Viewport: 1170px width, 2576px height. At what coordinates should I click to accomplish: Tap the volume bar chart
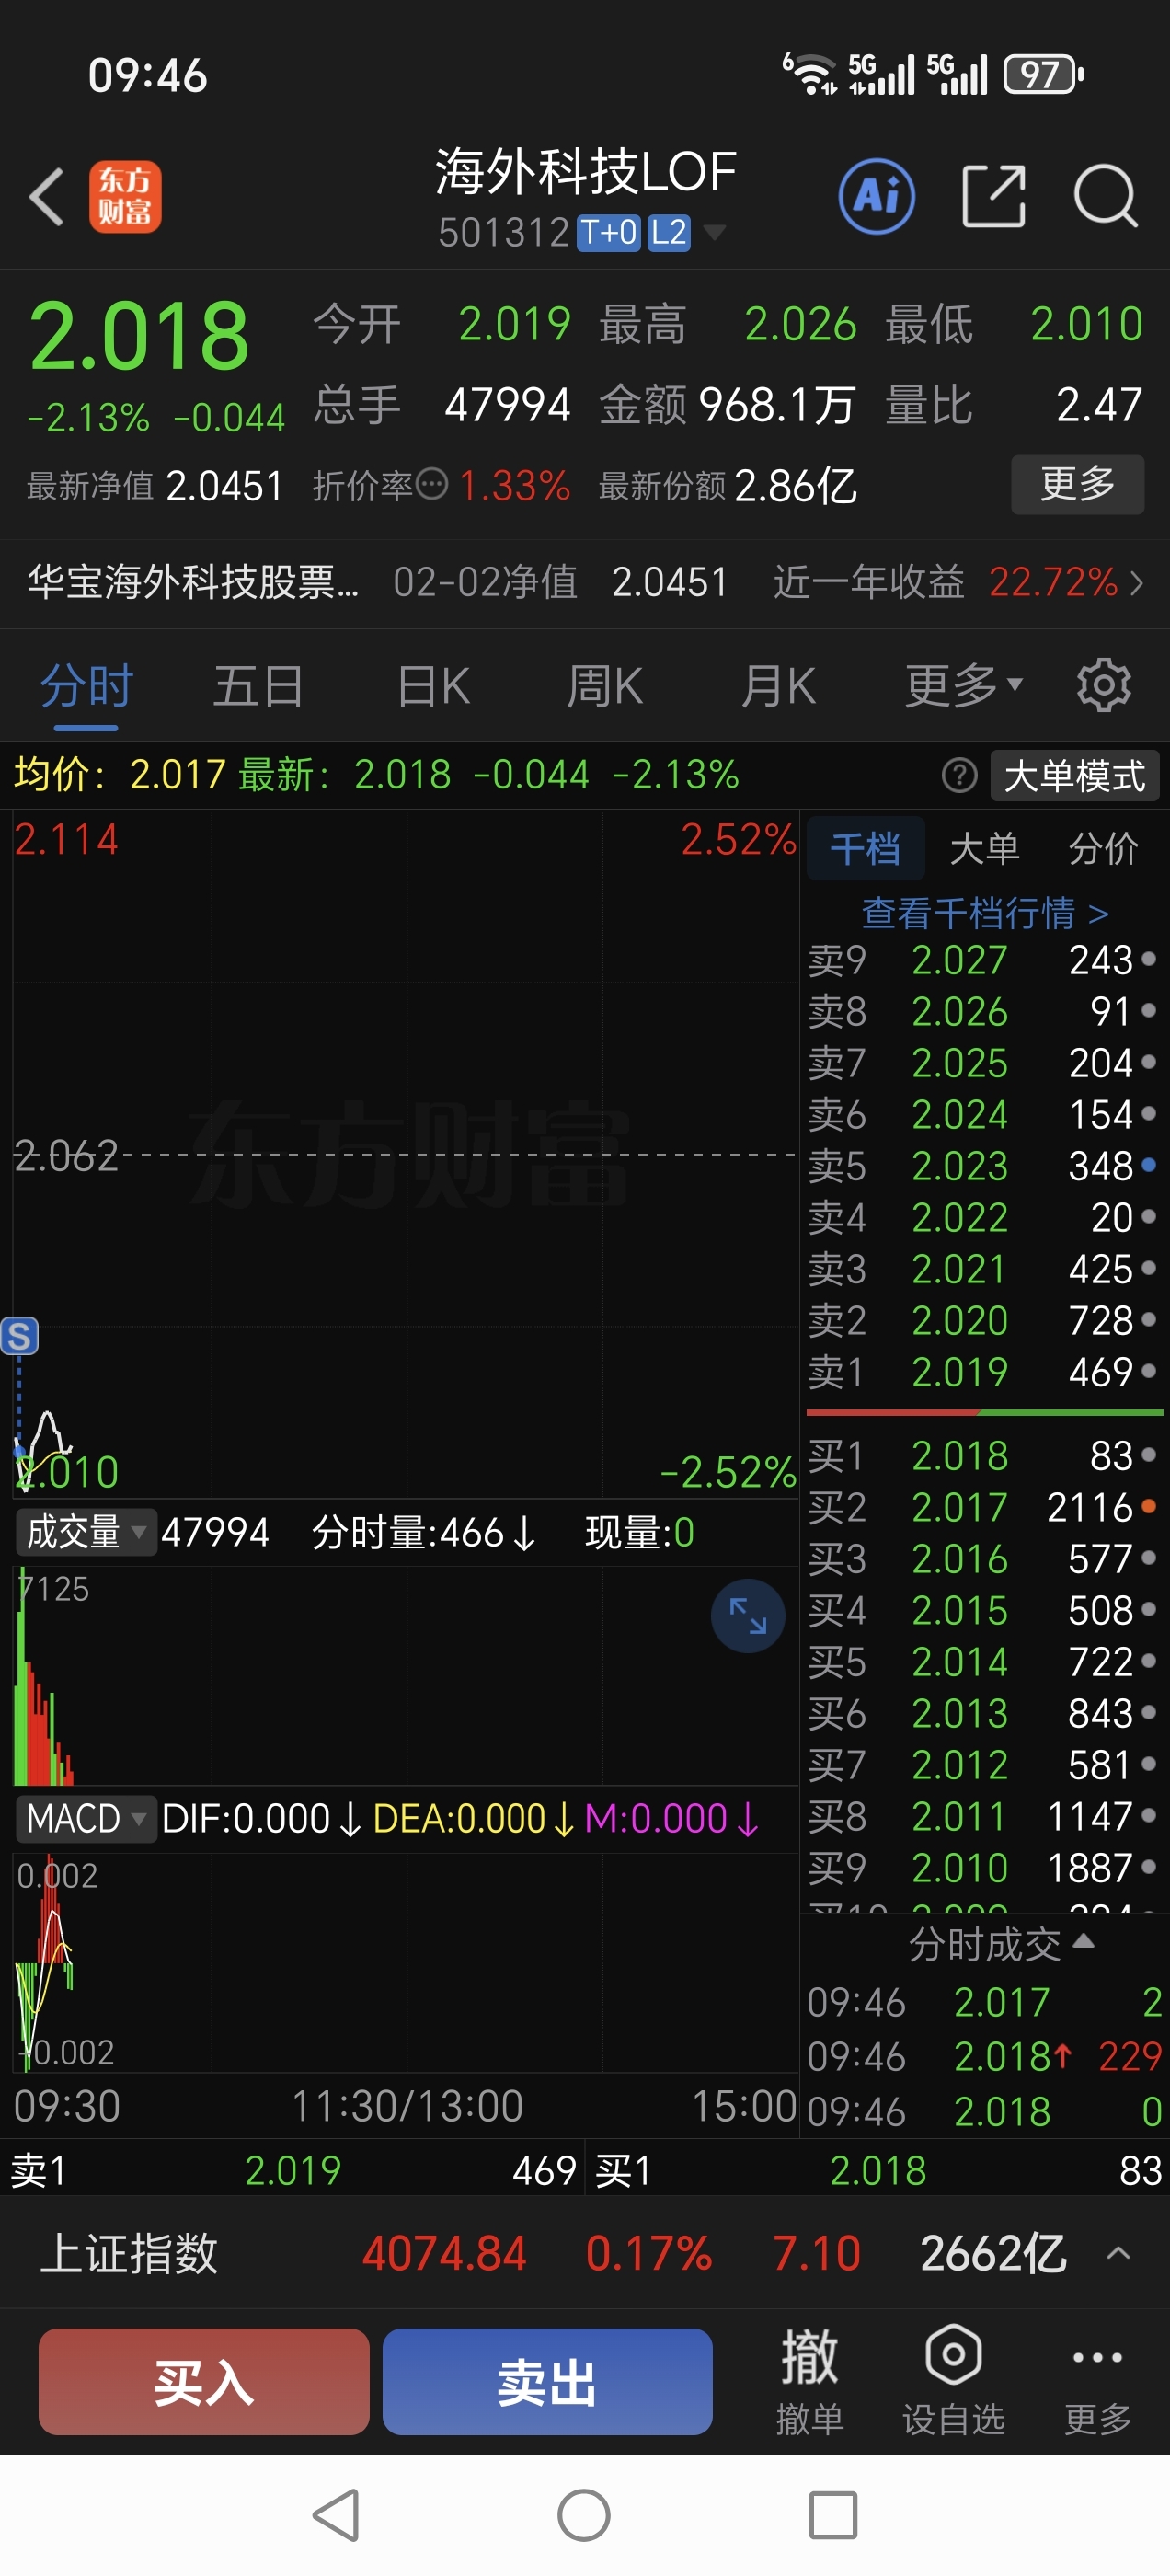405,1675
